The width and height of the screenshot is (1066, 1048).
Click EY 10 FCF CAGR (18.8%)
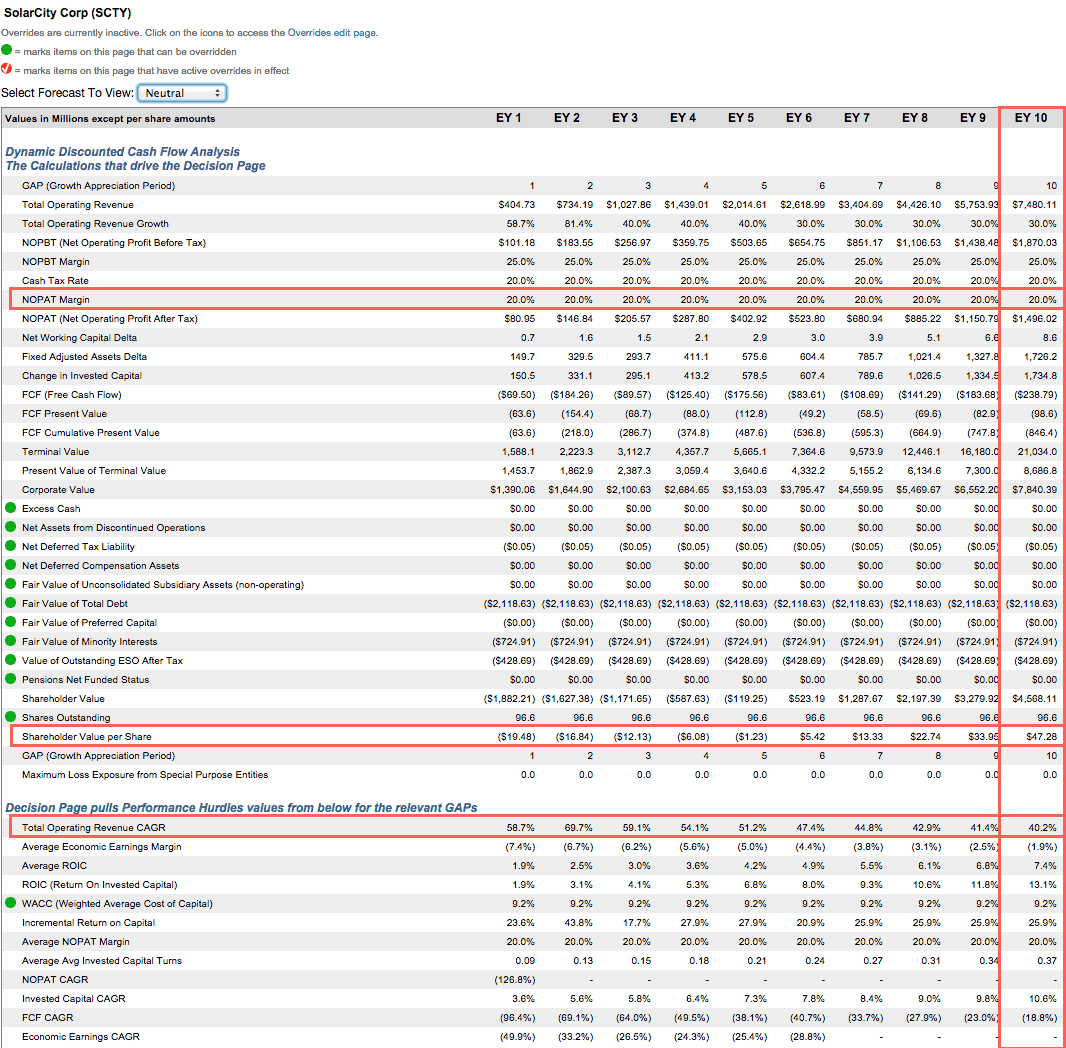tap(1039, 1018)
